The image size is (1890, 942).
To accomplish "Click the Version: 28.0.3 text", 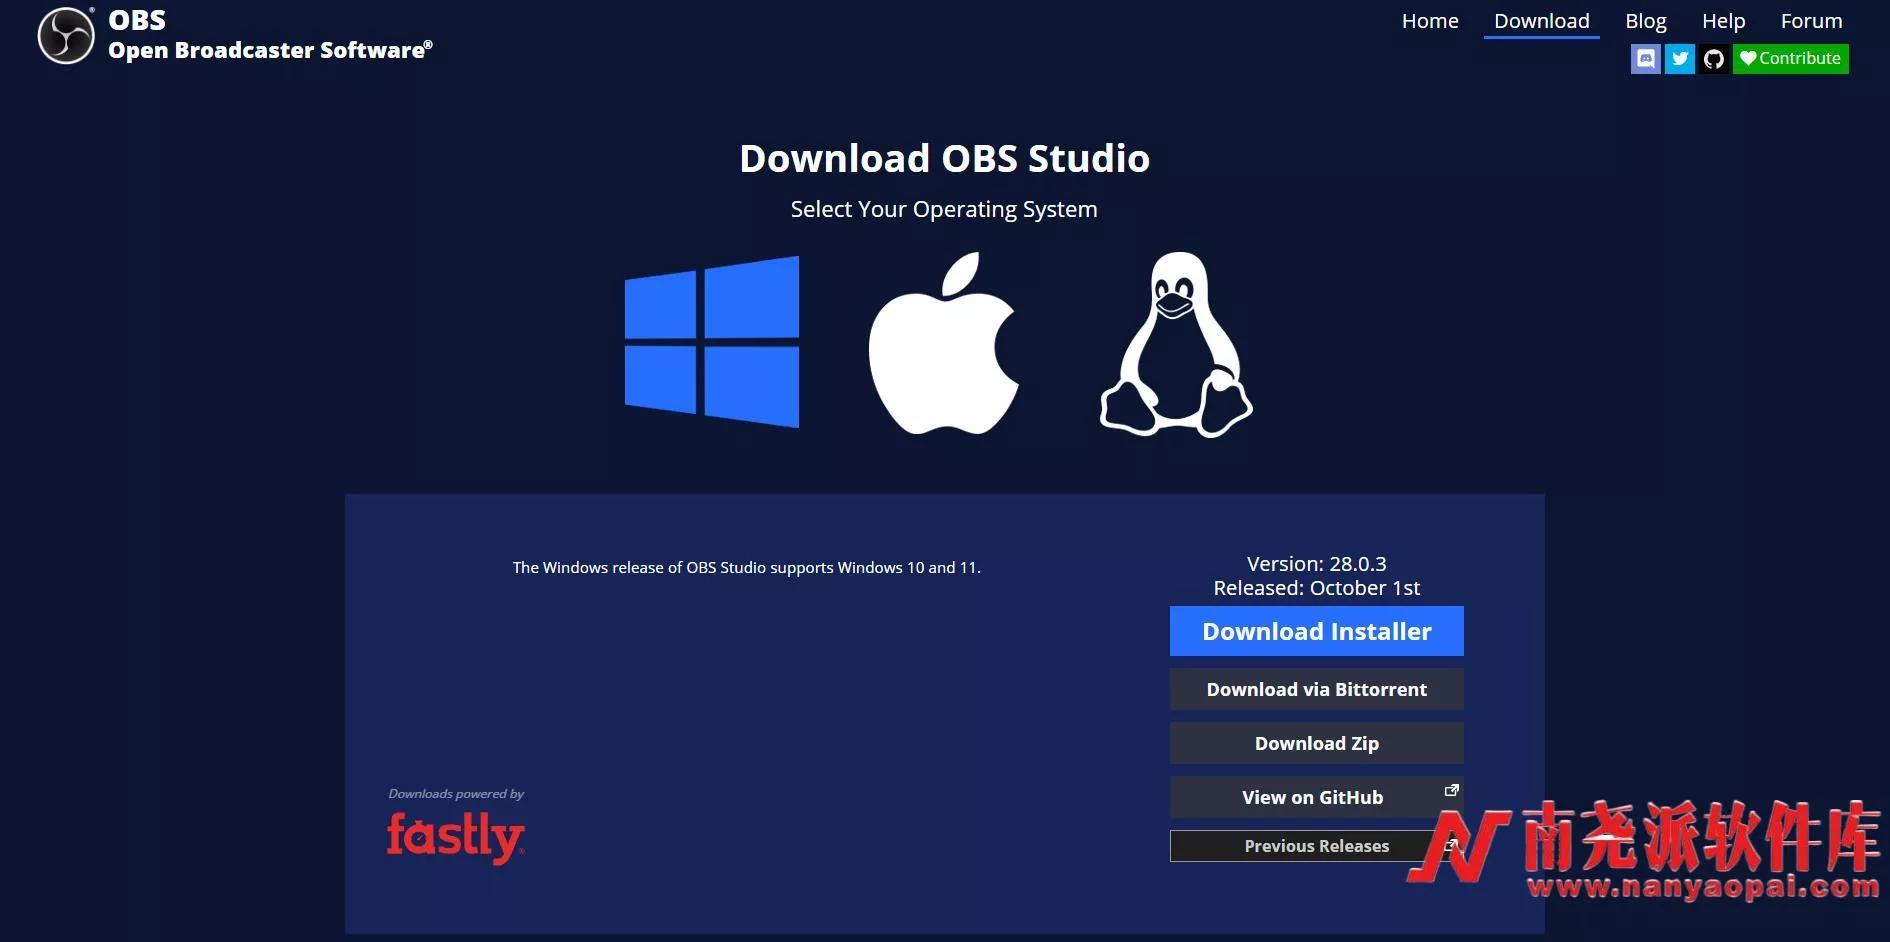I will tap(1316, 564).
